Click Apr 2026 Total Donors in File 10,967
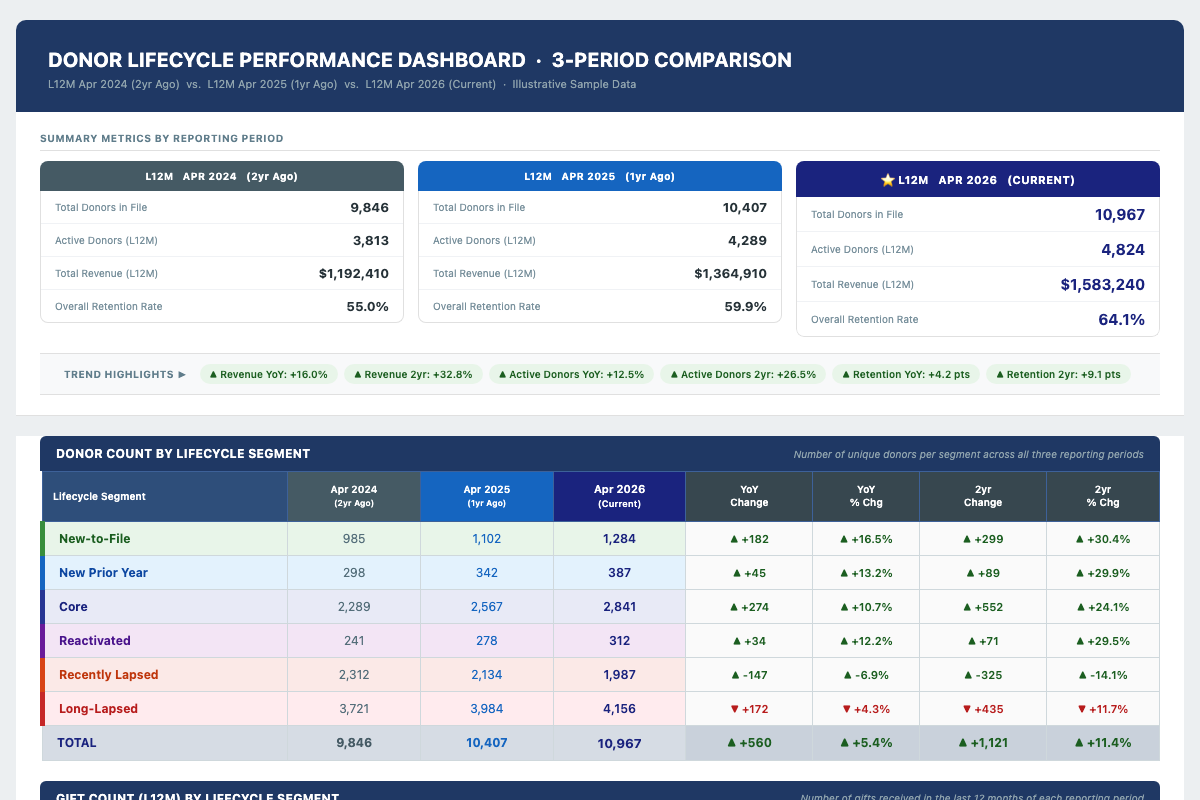 (1120, 215)
